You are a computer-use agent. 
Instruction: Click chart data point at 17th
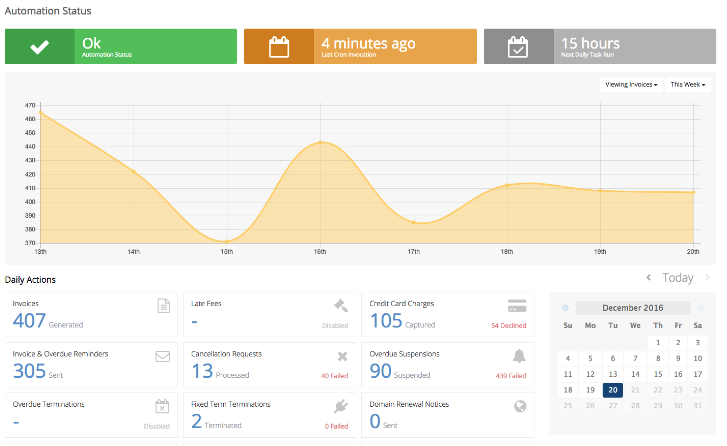[414, 222]
